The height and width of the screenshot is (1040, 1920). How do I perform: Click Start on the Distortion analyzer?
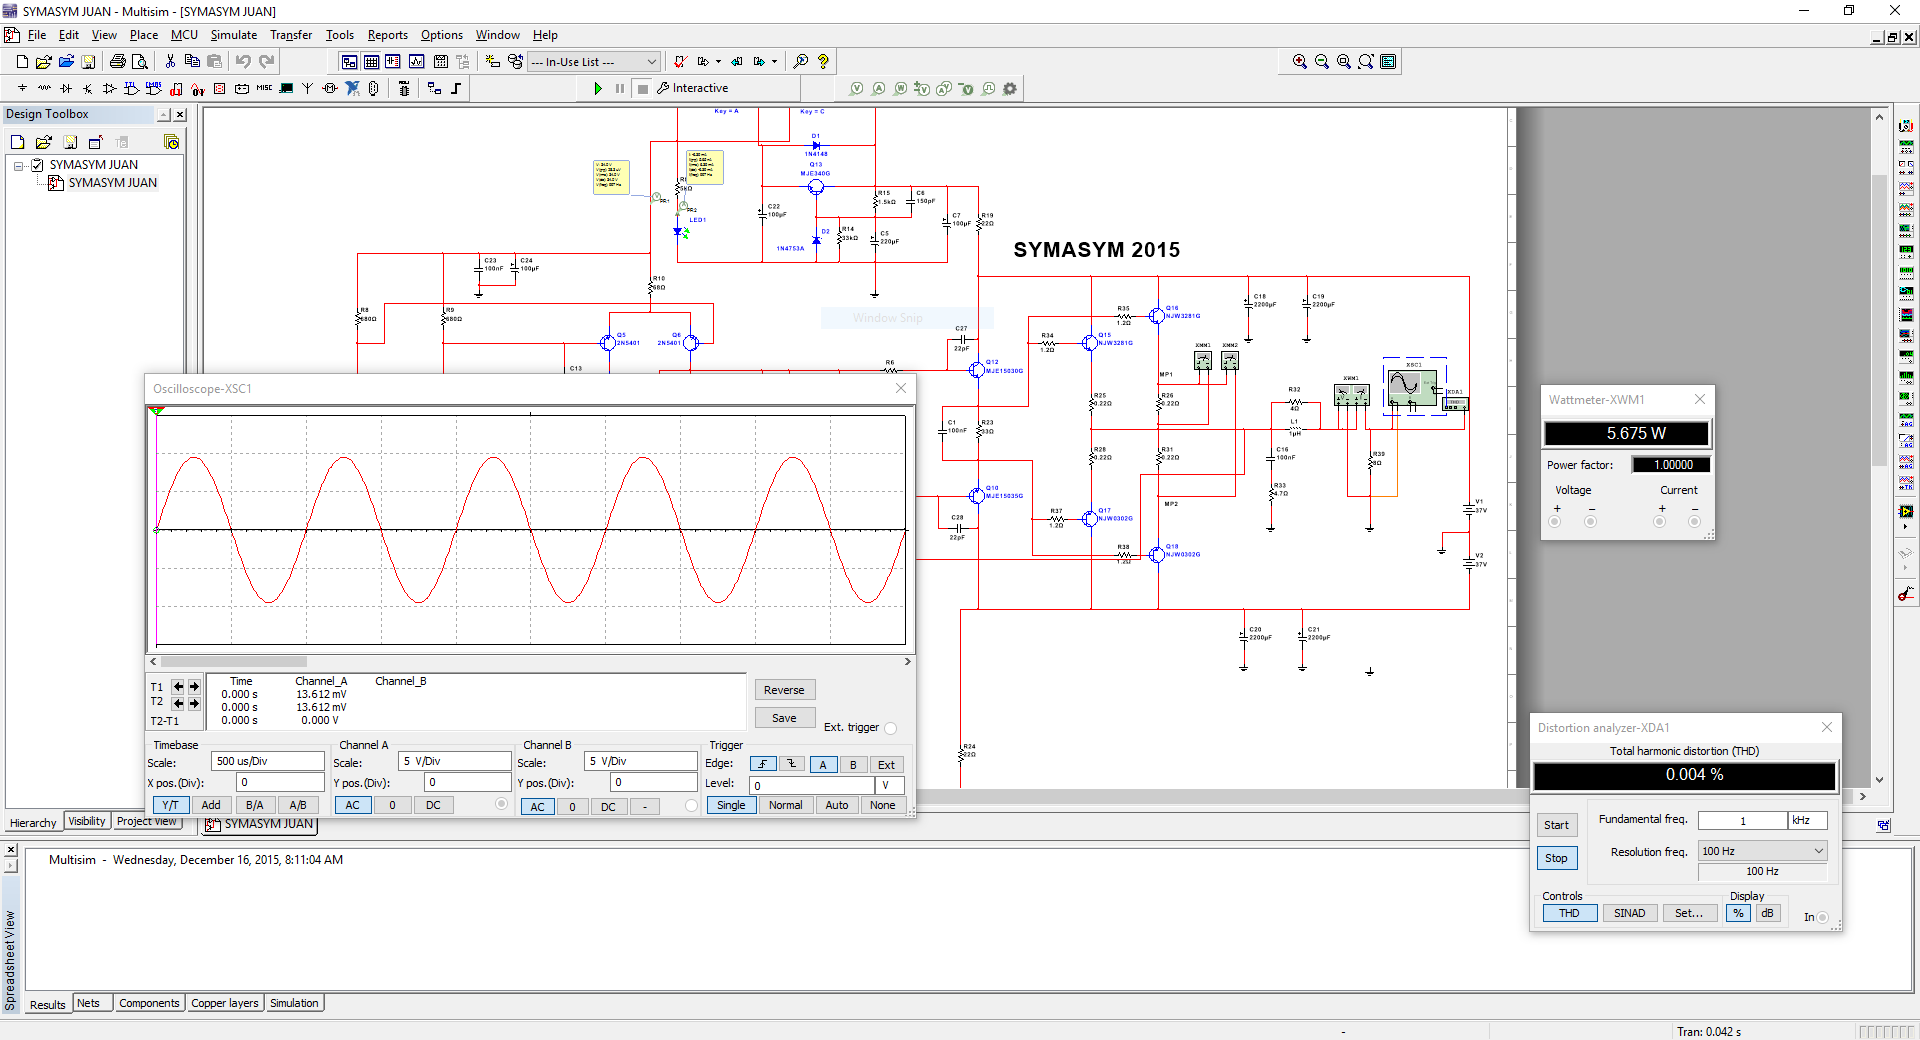tap(1556, 825)
